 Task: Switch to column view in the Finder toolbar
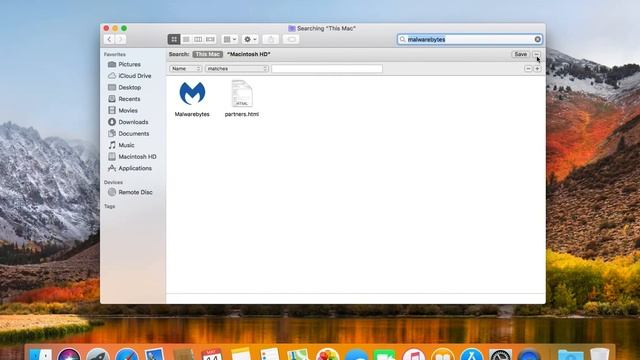coord(198,39)
